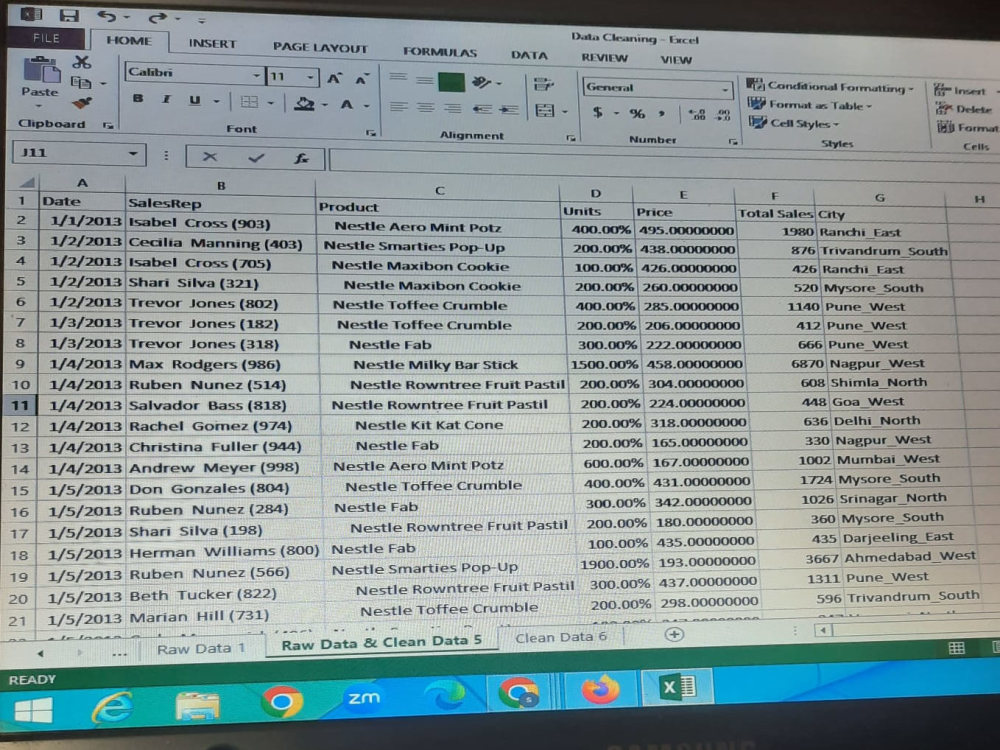
Task: Open Format as Table menu
Action: pos(810,105)
